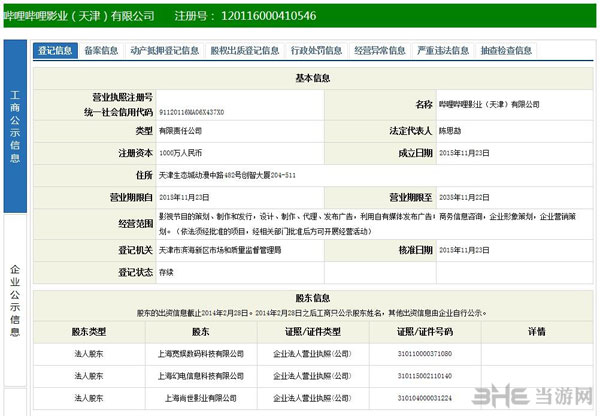
Task: Switch to the 严重违法信息 tab
Action: pos(444,50)
